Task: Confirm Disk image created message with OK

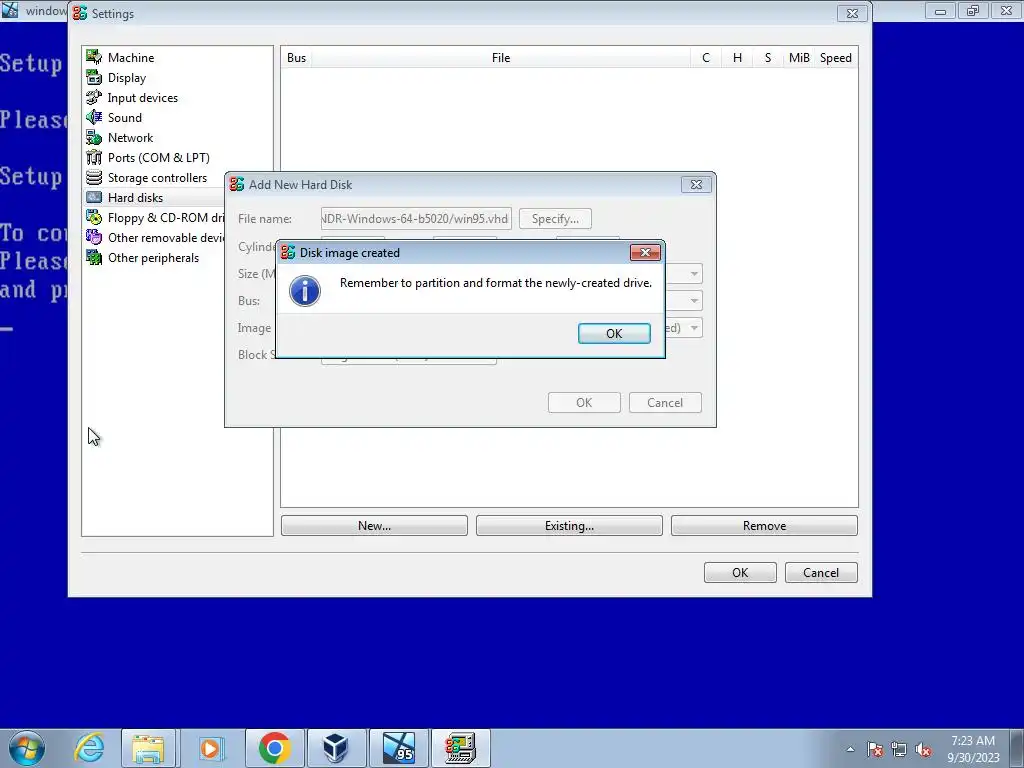Action: [614, 333]
